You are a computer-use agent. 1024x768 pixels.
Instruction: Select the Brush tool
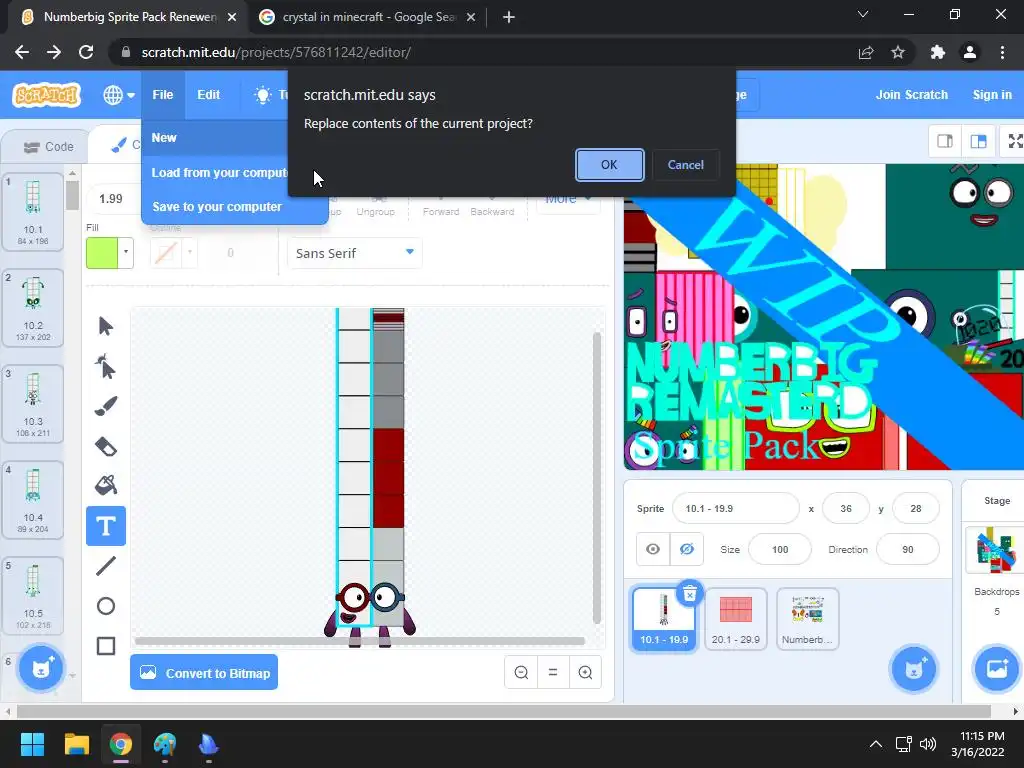tap(106, 406)
